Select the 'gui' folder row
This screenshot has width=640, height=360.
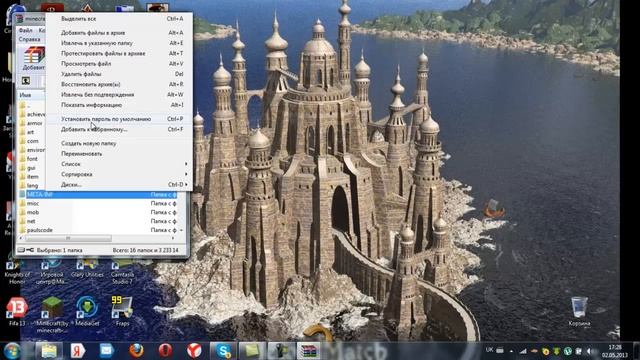tap(32, 168)
